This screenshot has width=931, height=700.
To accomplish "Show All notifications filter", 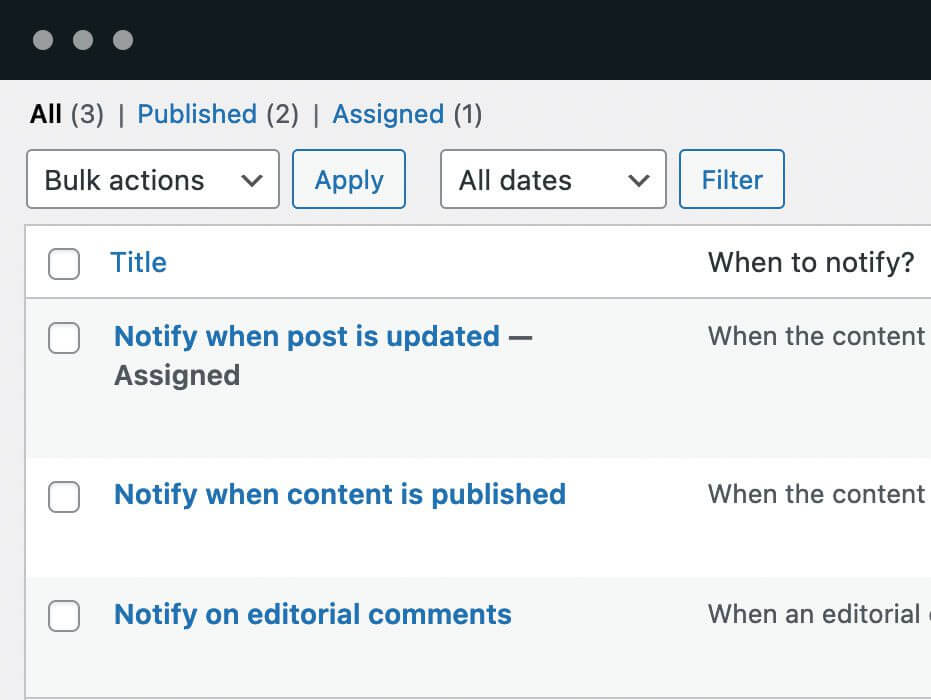I will pos(46,114).
